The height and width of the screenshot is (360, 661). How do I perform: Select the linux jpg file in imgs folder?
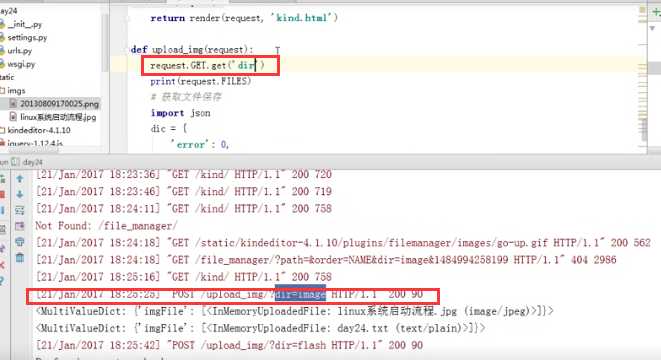58,117
